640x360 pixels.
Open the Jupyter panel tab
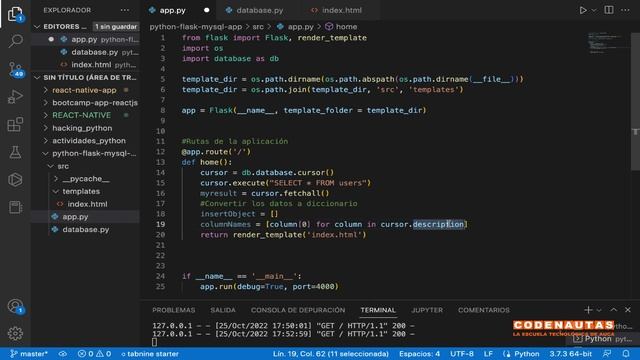point(427,310)
